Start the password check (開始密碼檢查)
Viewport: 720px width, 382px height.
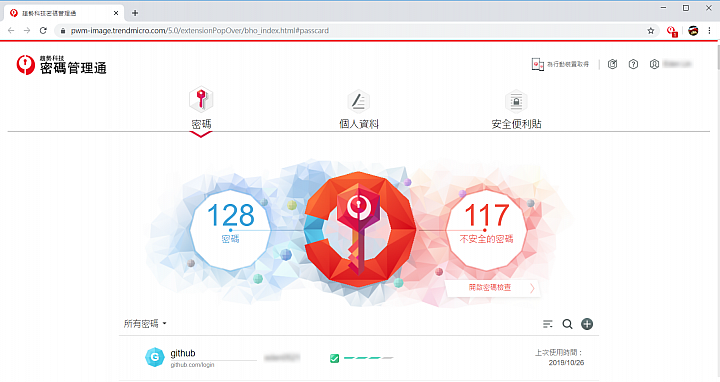click(x=492, y=288)
